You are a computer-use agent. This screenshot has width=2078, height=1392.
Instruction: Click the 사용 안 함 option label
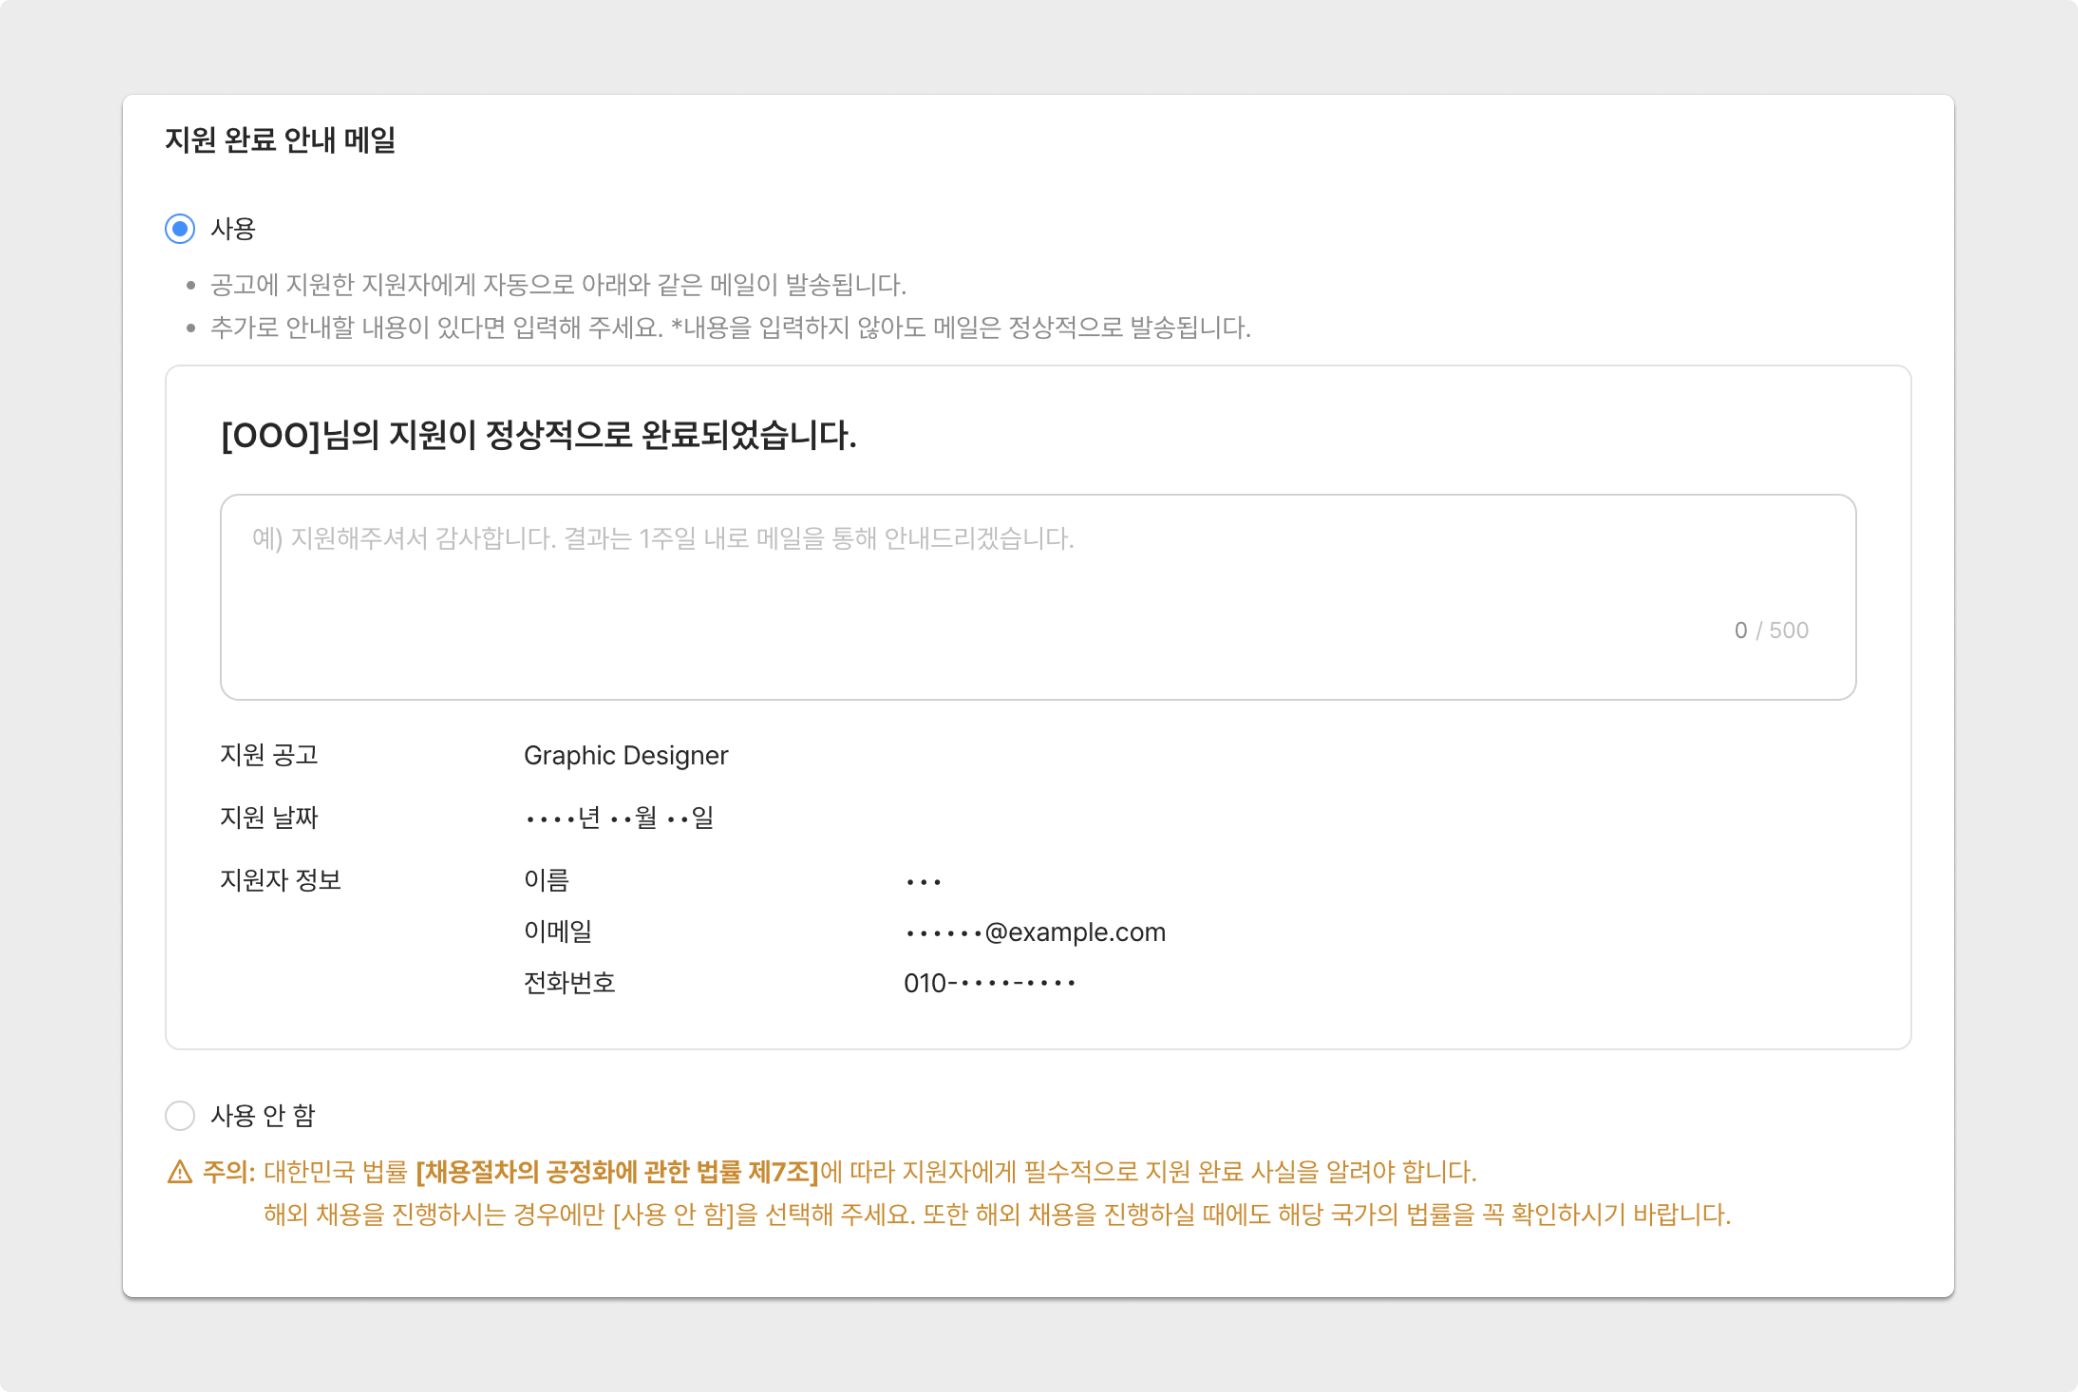[263, 1115]
